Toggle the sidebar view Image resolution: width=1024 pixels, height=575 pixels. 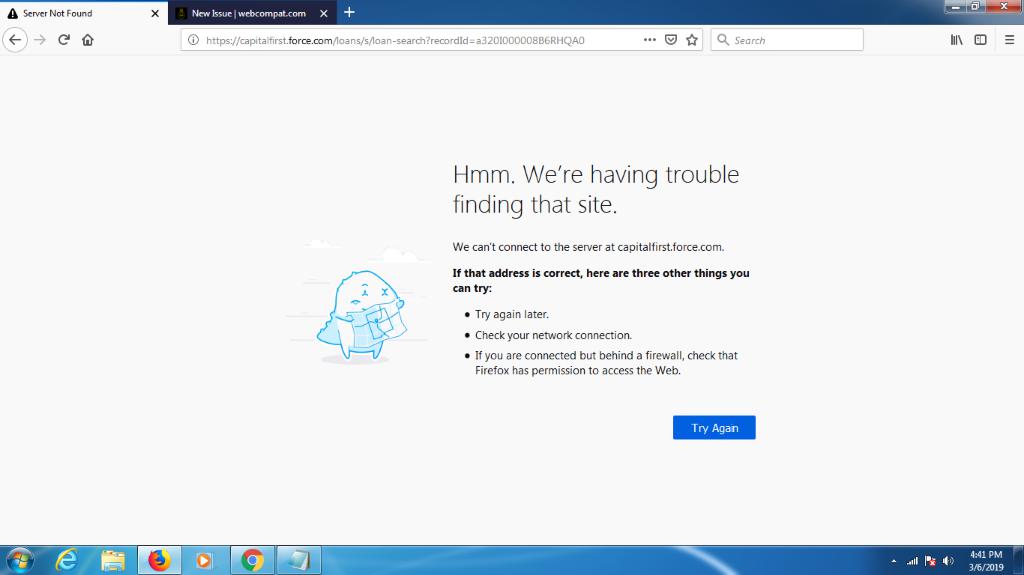tap(981, 40)
